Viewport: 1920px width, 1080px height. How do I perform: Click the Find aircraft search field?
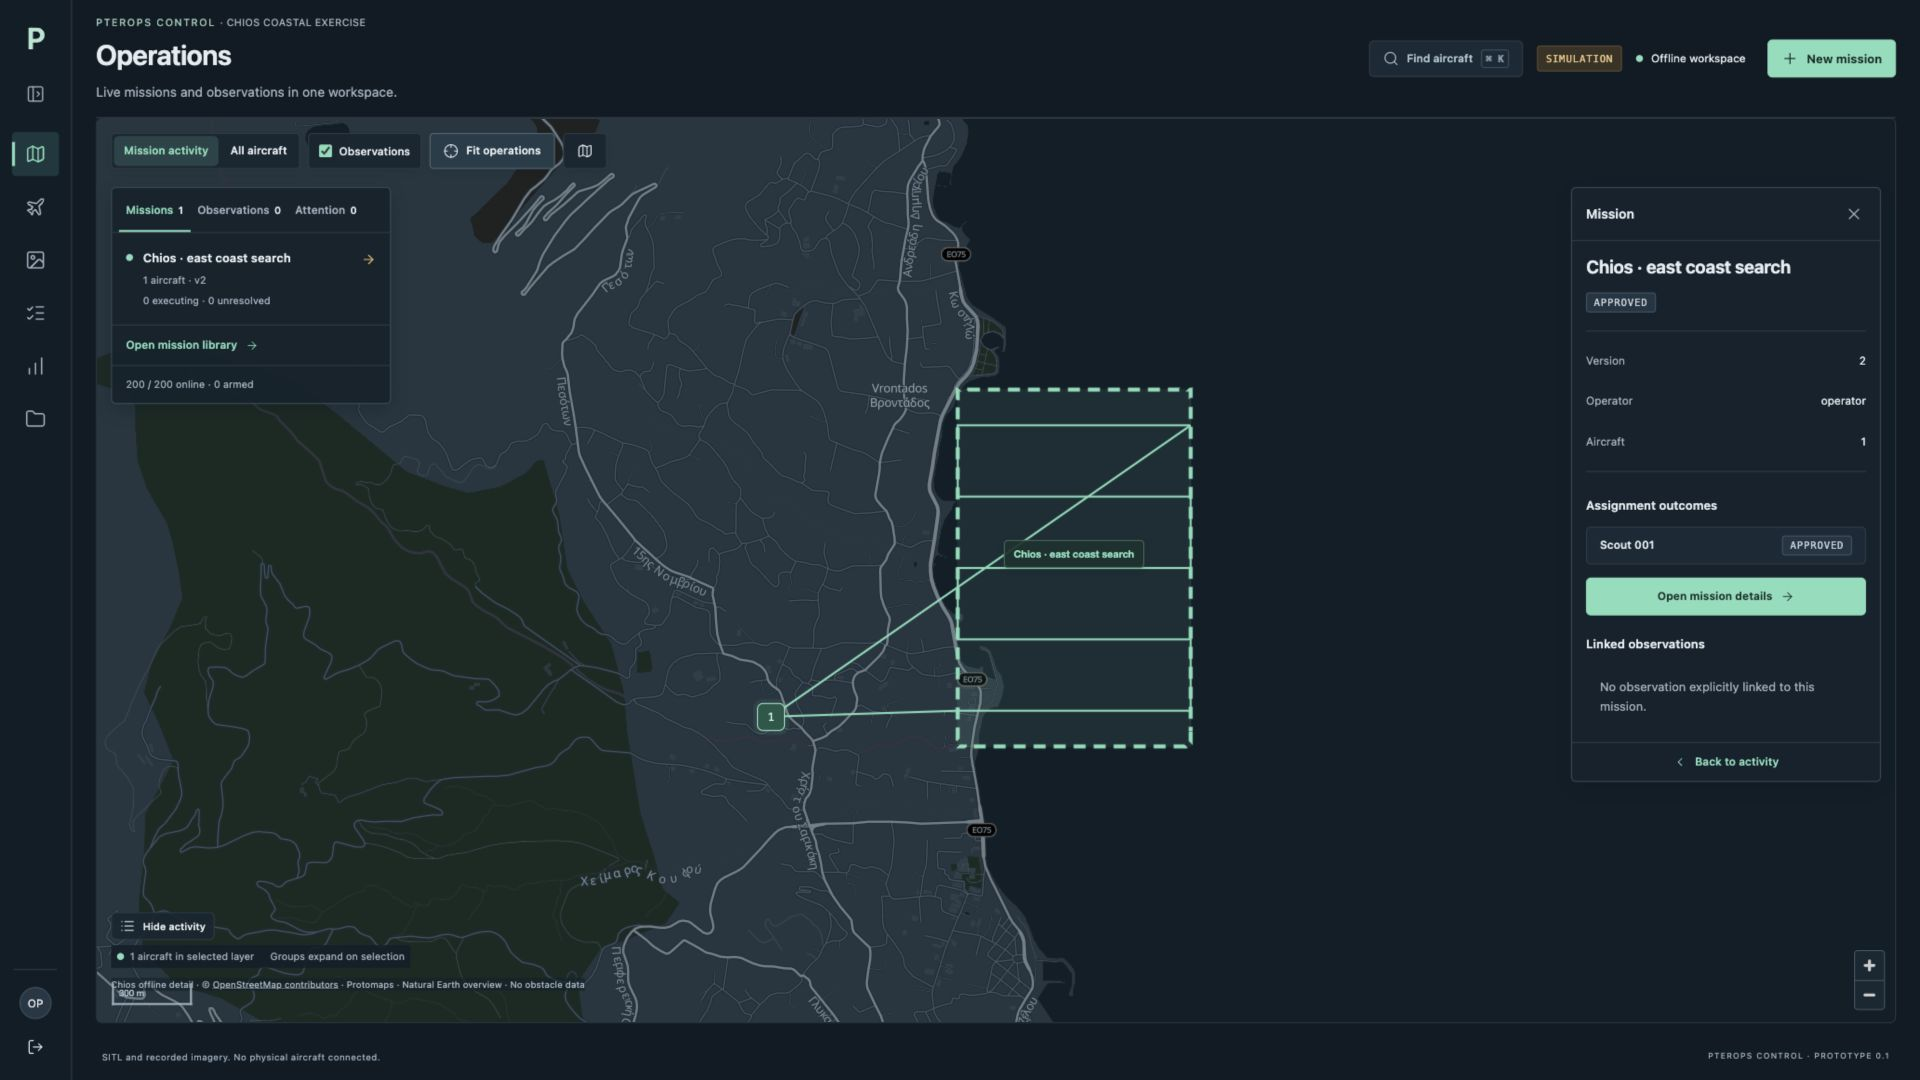point(1445,59)
